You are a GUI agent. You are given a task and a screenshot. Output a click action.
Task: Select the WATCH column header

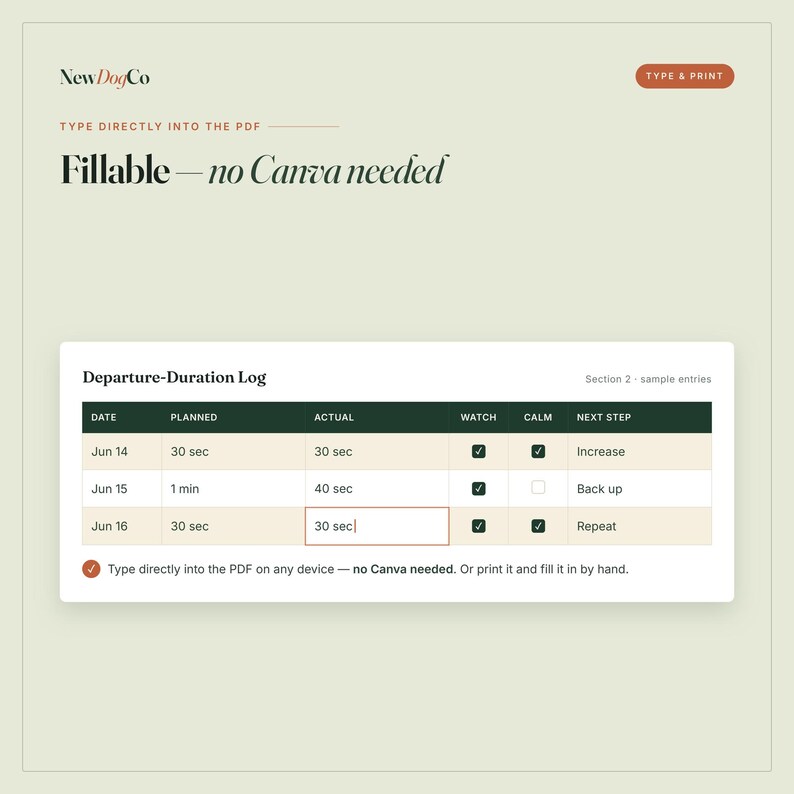coord(479,417)
